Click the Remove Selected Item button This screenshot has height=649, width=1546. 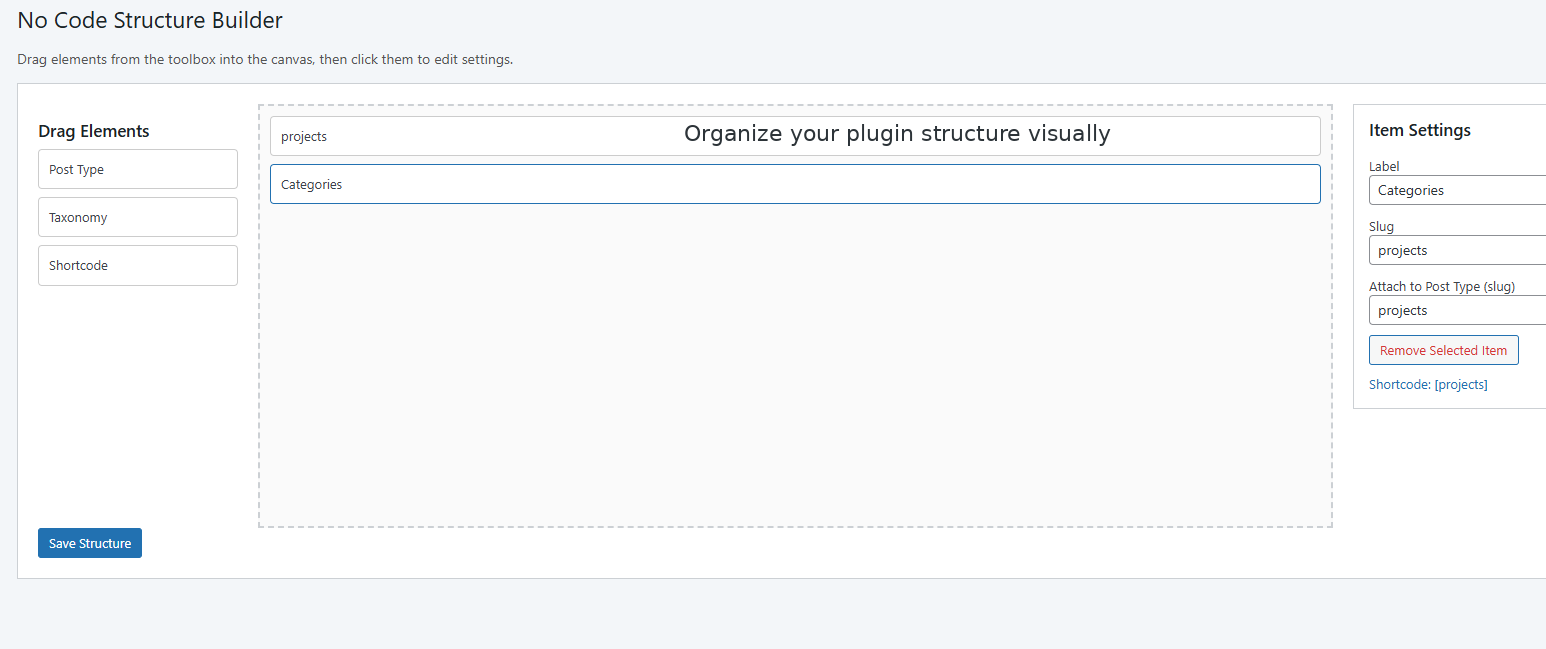pos(1443,350)
